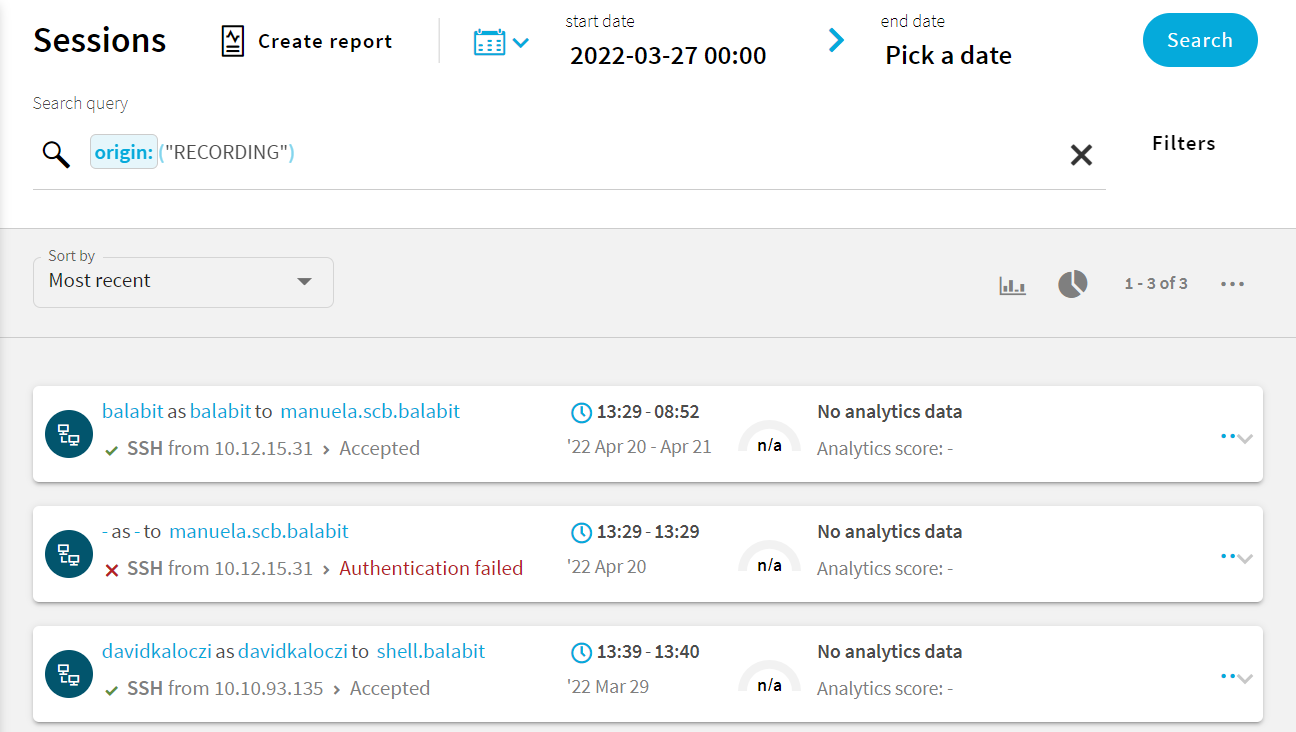Show the pie chart statistics view
Screen dimensions: 1296x732
[1073, 284]
